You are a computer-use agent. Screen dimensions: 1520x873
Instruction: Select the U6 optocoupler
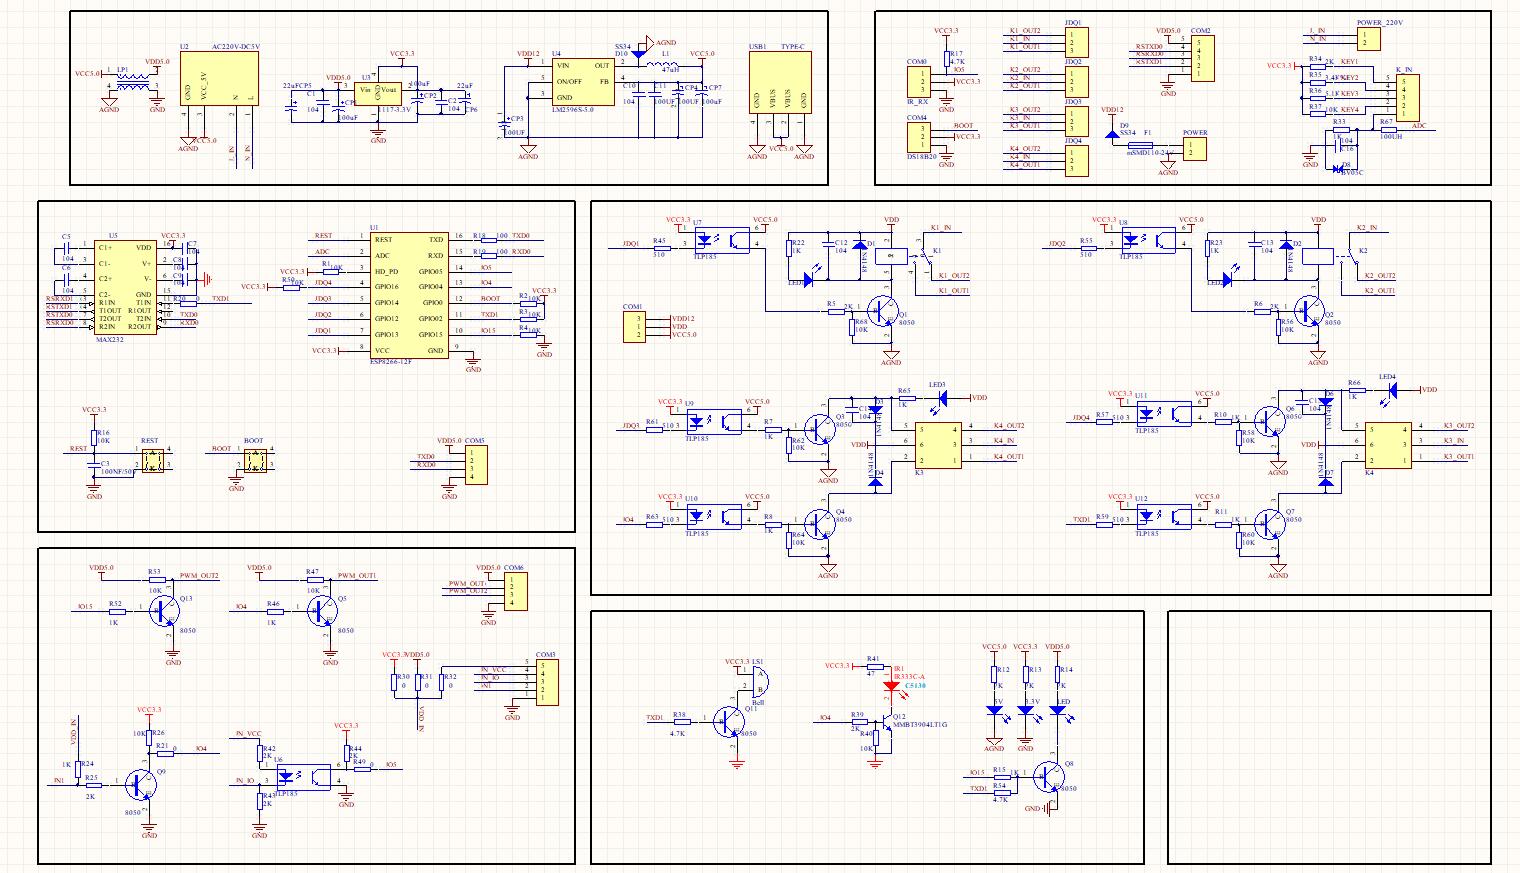pyautogui.click(x=303, y=777)
